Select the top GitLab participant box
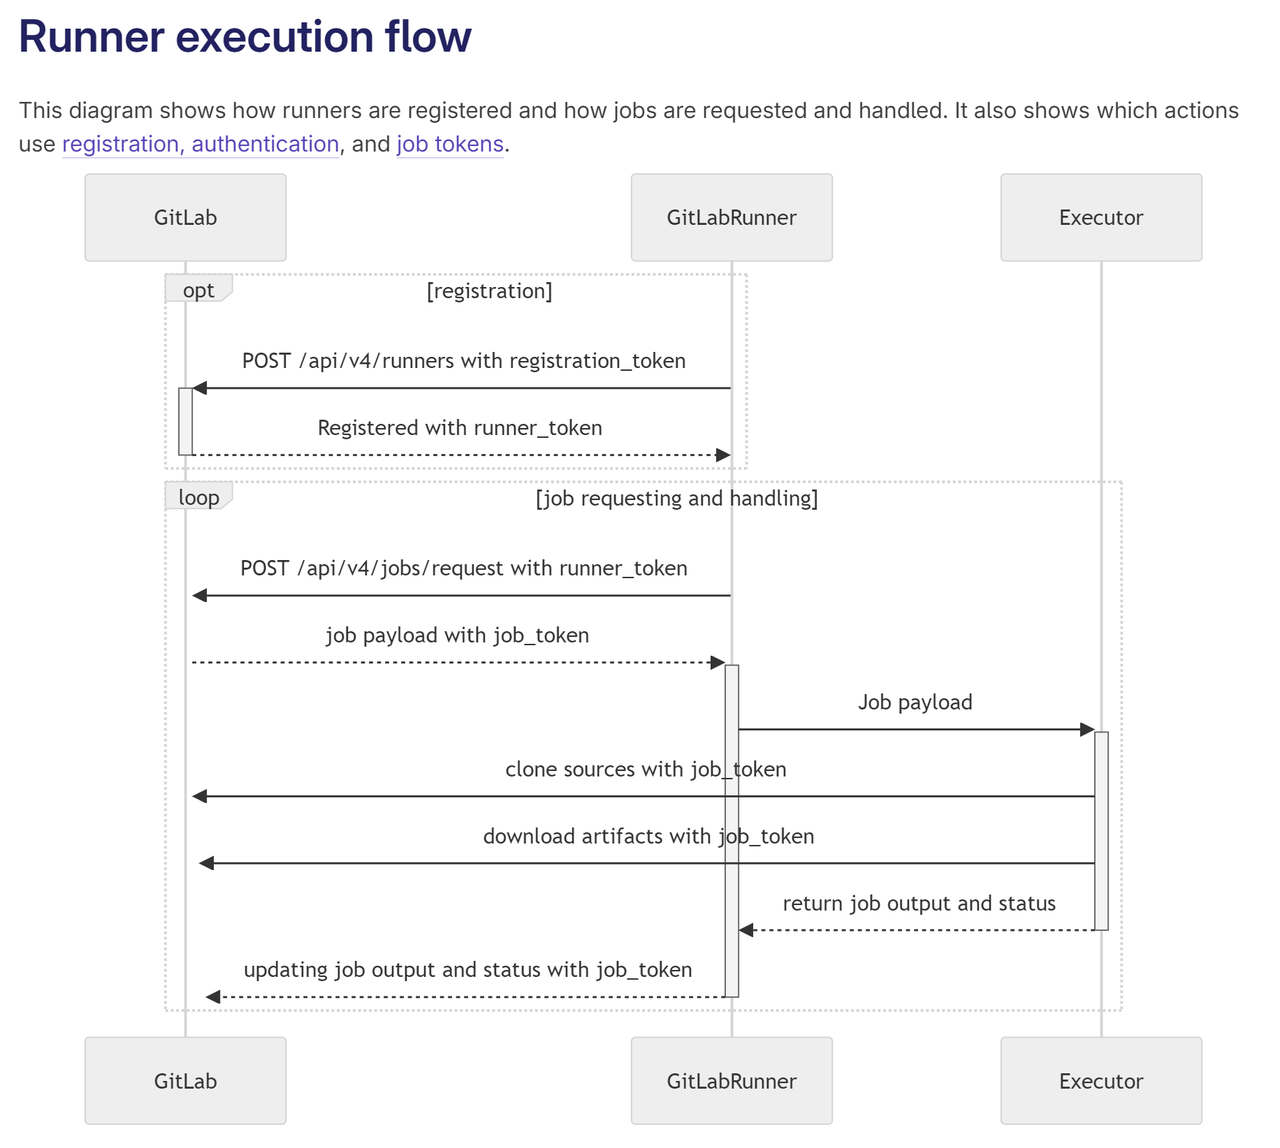 point(185,218)
